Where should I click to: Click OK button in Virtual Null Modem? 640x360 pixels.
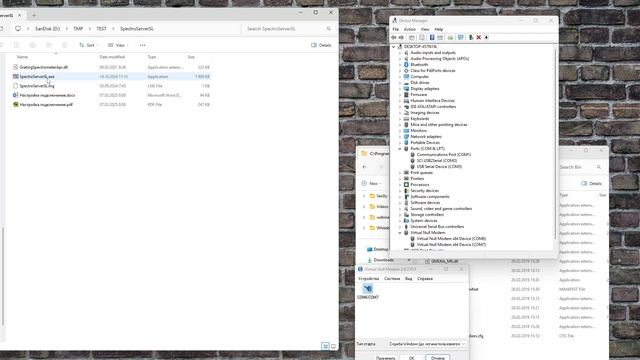(411, 358)
